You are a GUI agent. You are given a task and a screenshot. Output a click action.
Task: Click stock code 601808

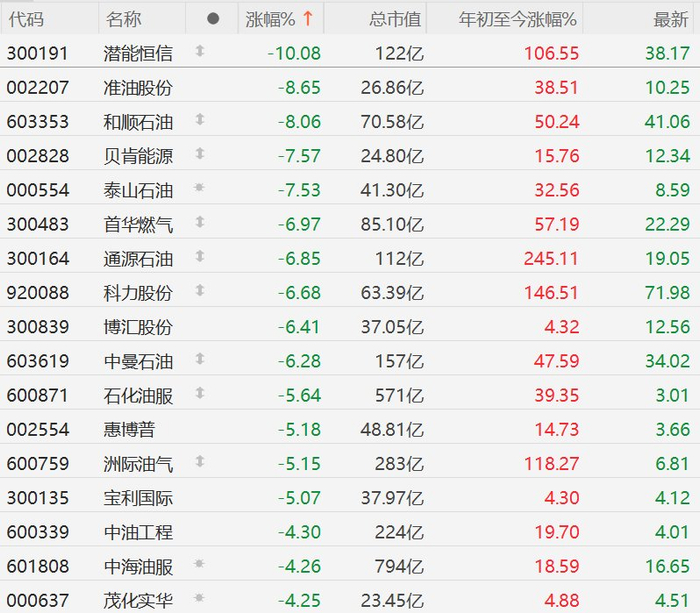[38, 567]
